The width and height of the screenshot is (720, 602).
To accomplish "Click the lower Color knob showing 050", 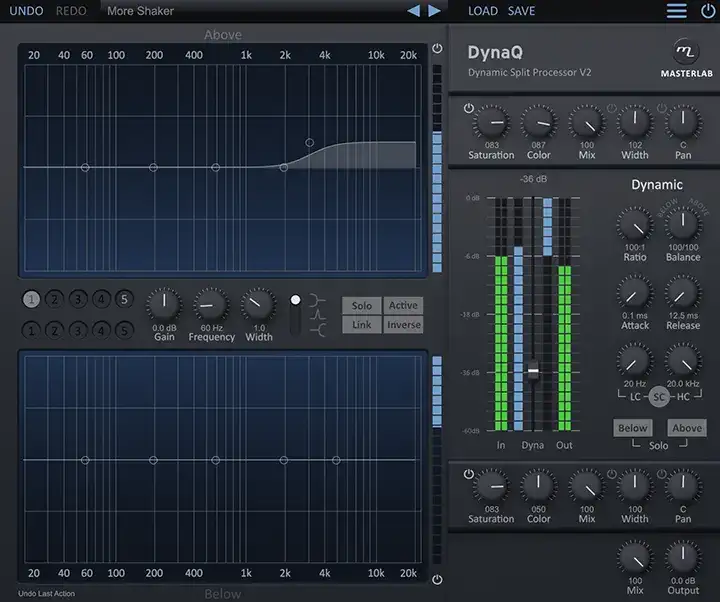I will [538, 486].
